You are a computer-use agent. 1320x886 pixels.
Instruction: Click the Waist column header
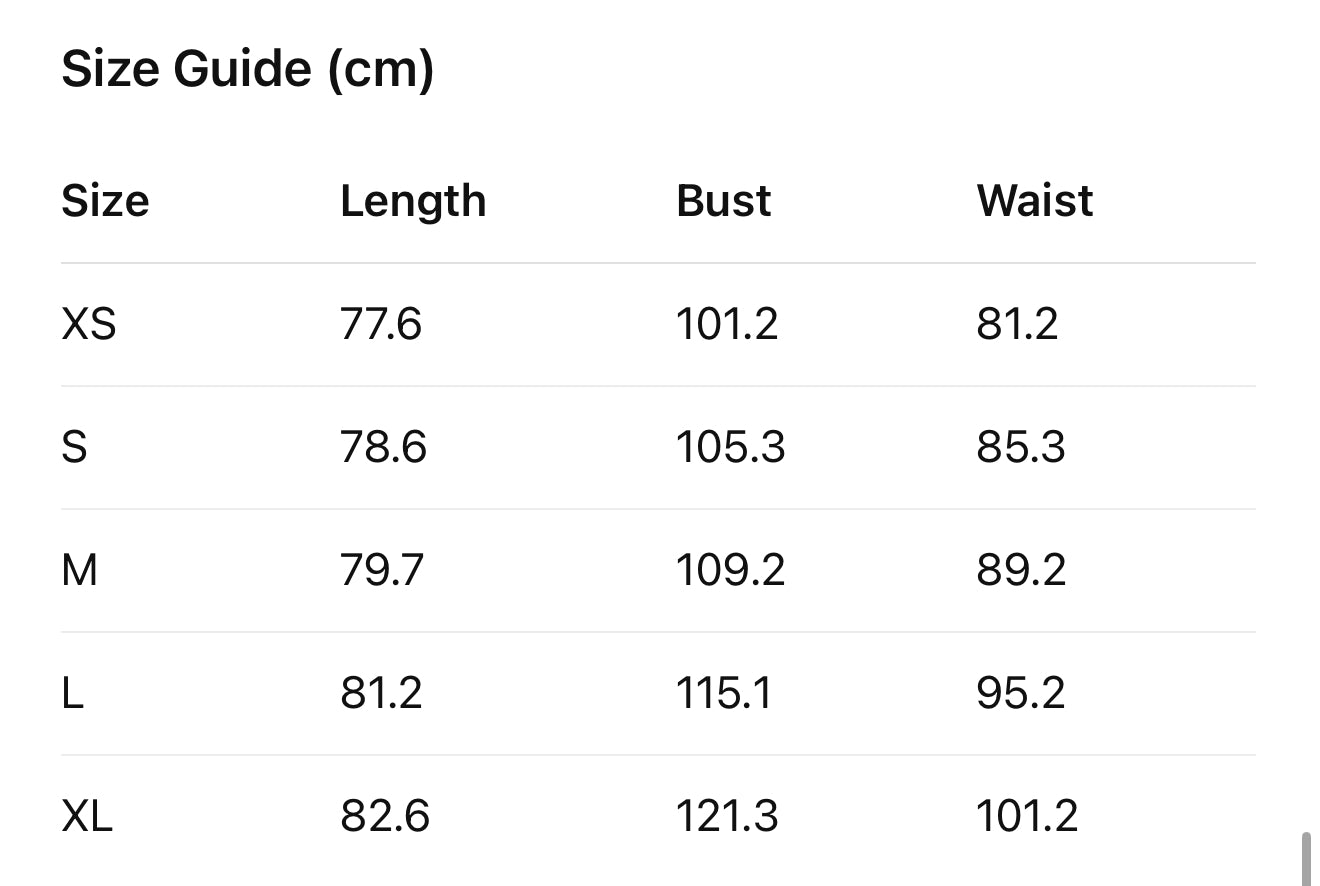(x=1034, y=201)
